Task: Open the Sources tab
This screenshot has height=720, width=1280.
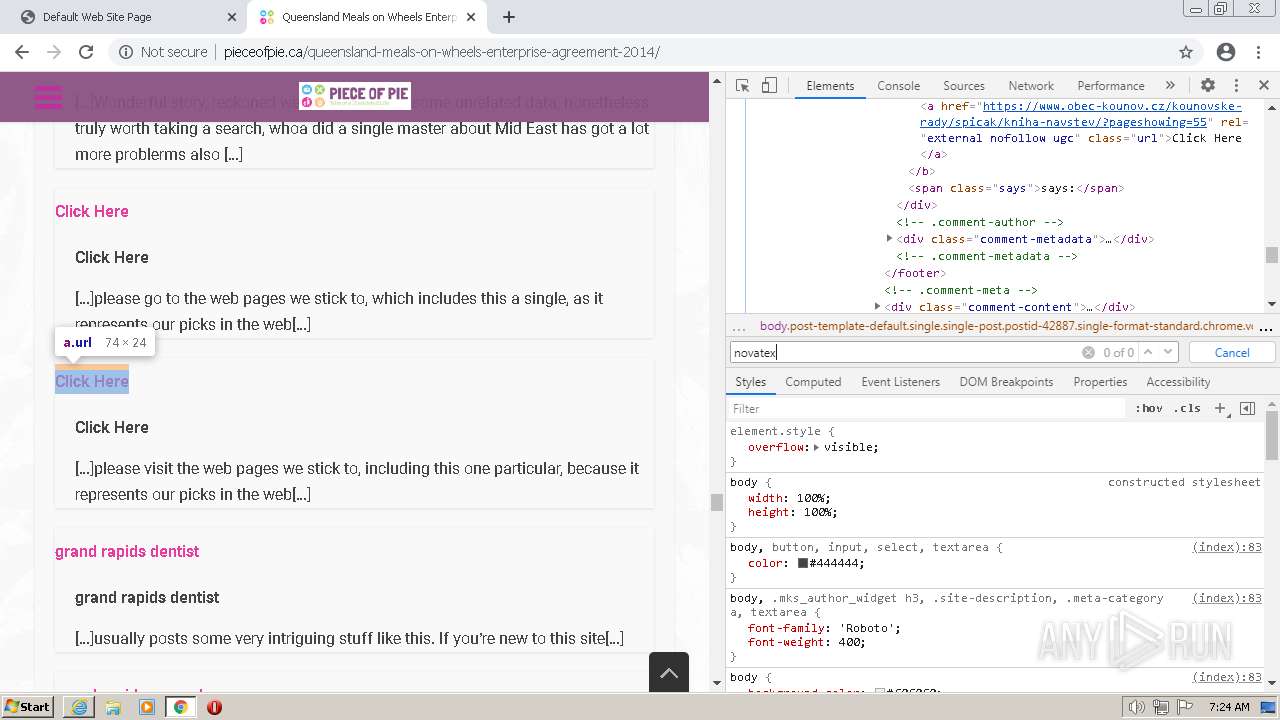Action: coord(964,86)
